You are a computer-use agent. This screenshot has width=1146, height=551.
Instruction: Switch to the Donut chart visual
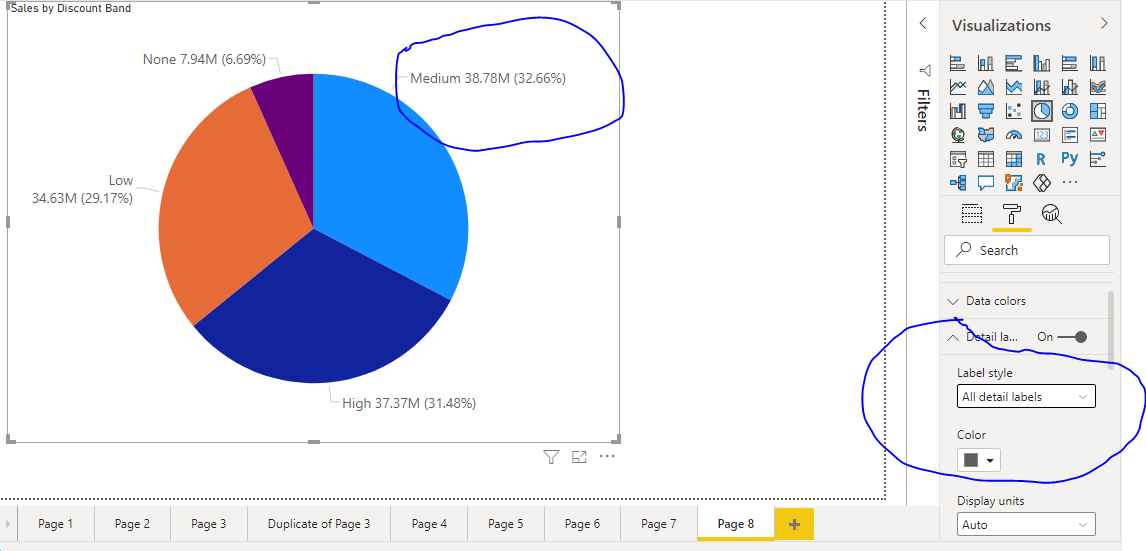(1069, 111)
